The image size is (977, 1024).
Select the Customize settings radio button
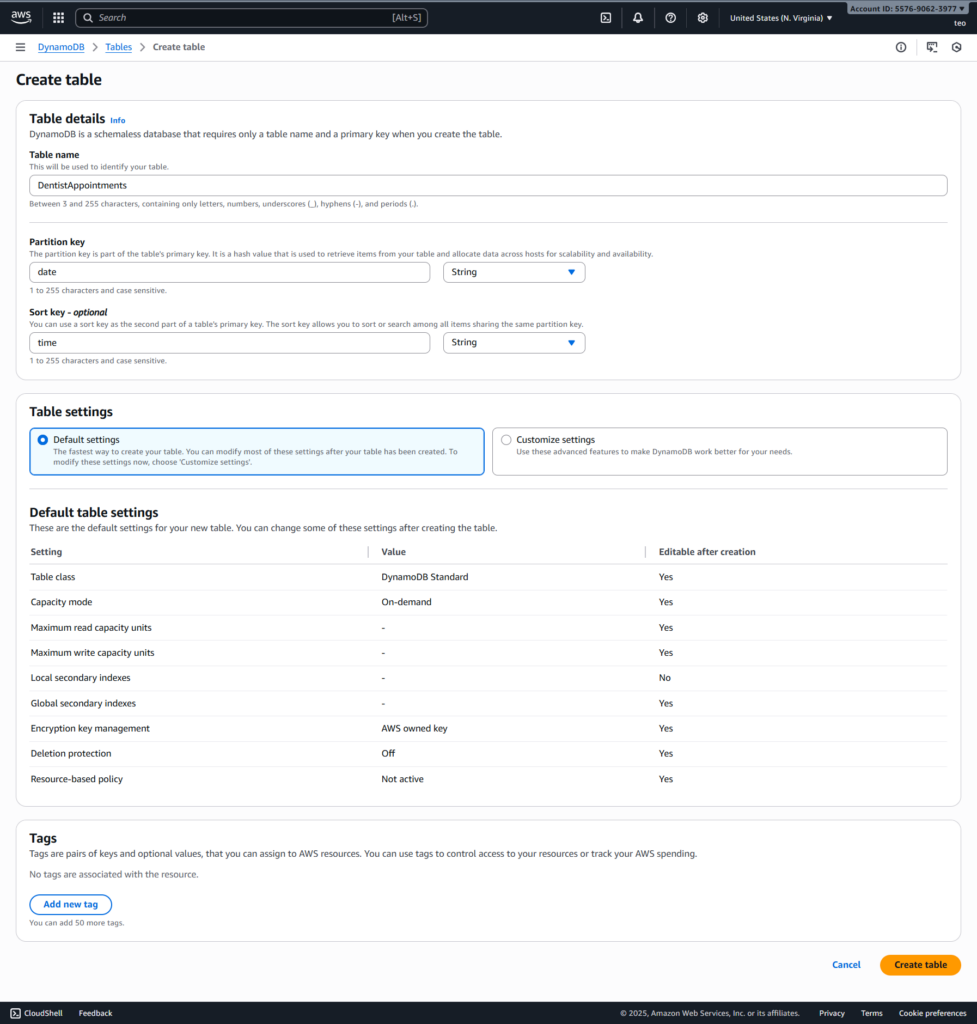(x=506, y=440)
